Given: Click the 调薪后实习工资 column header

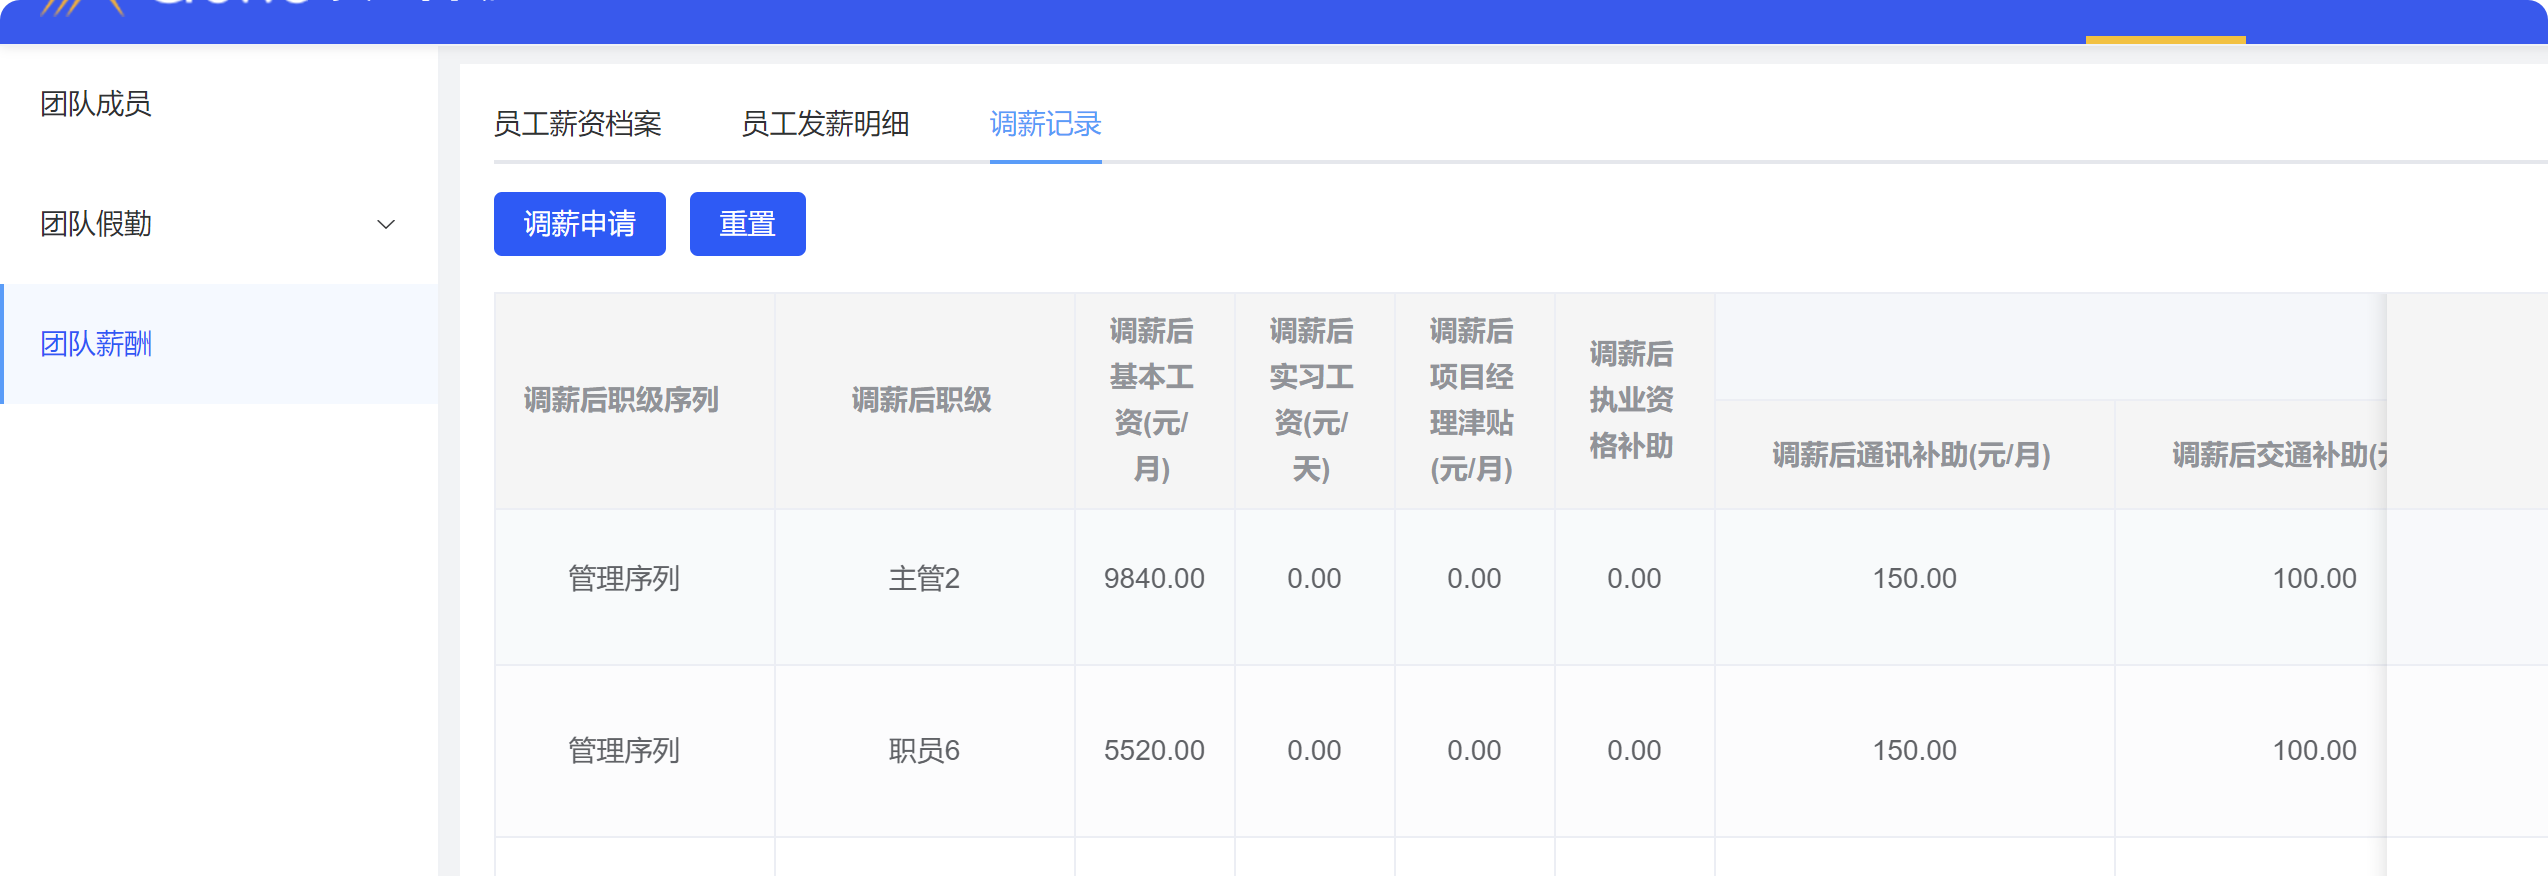Looking at the screenshot, I should click(1311, 400).
